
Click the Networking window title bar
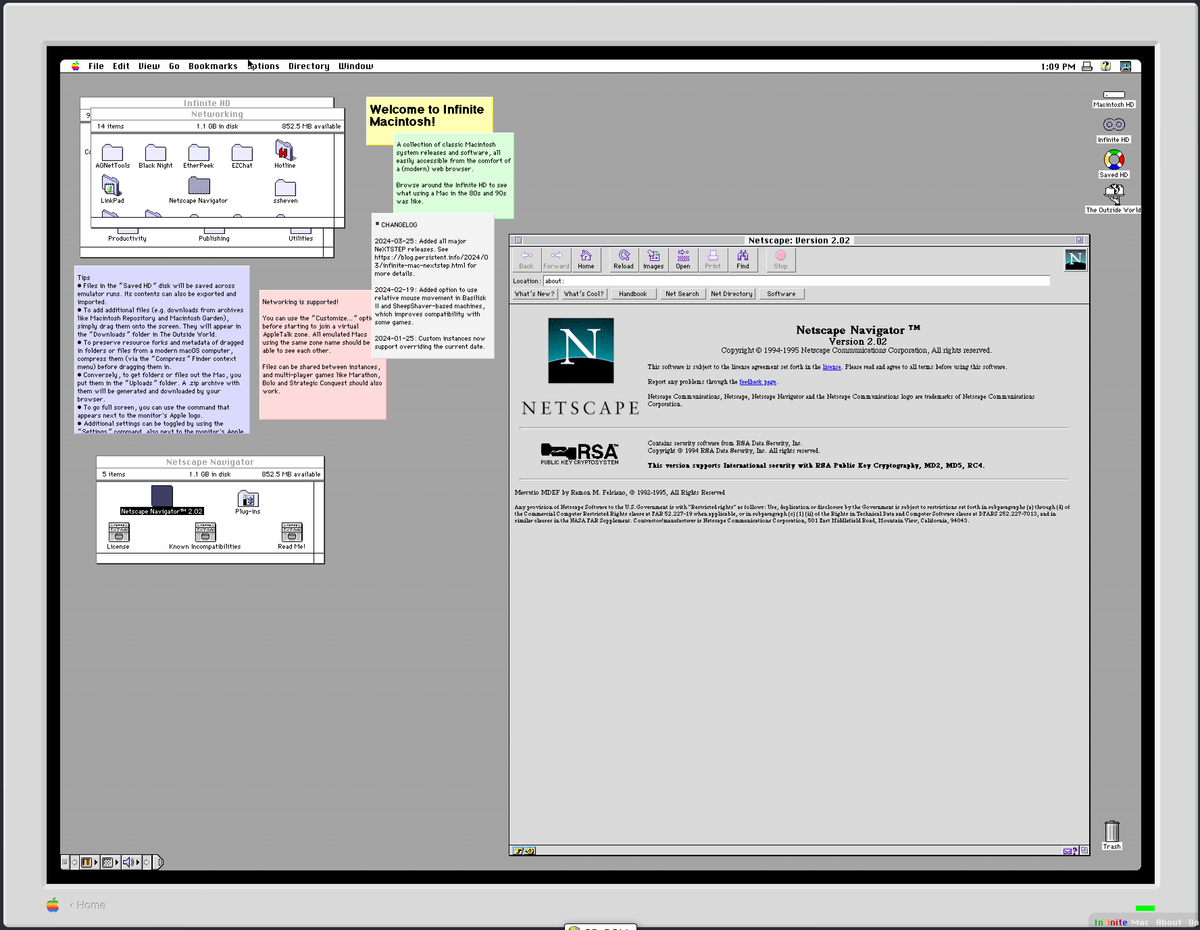point(217,114)
